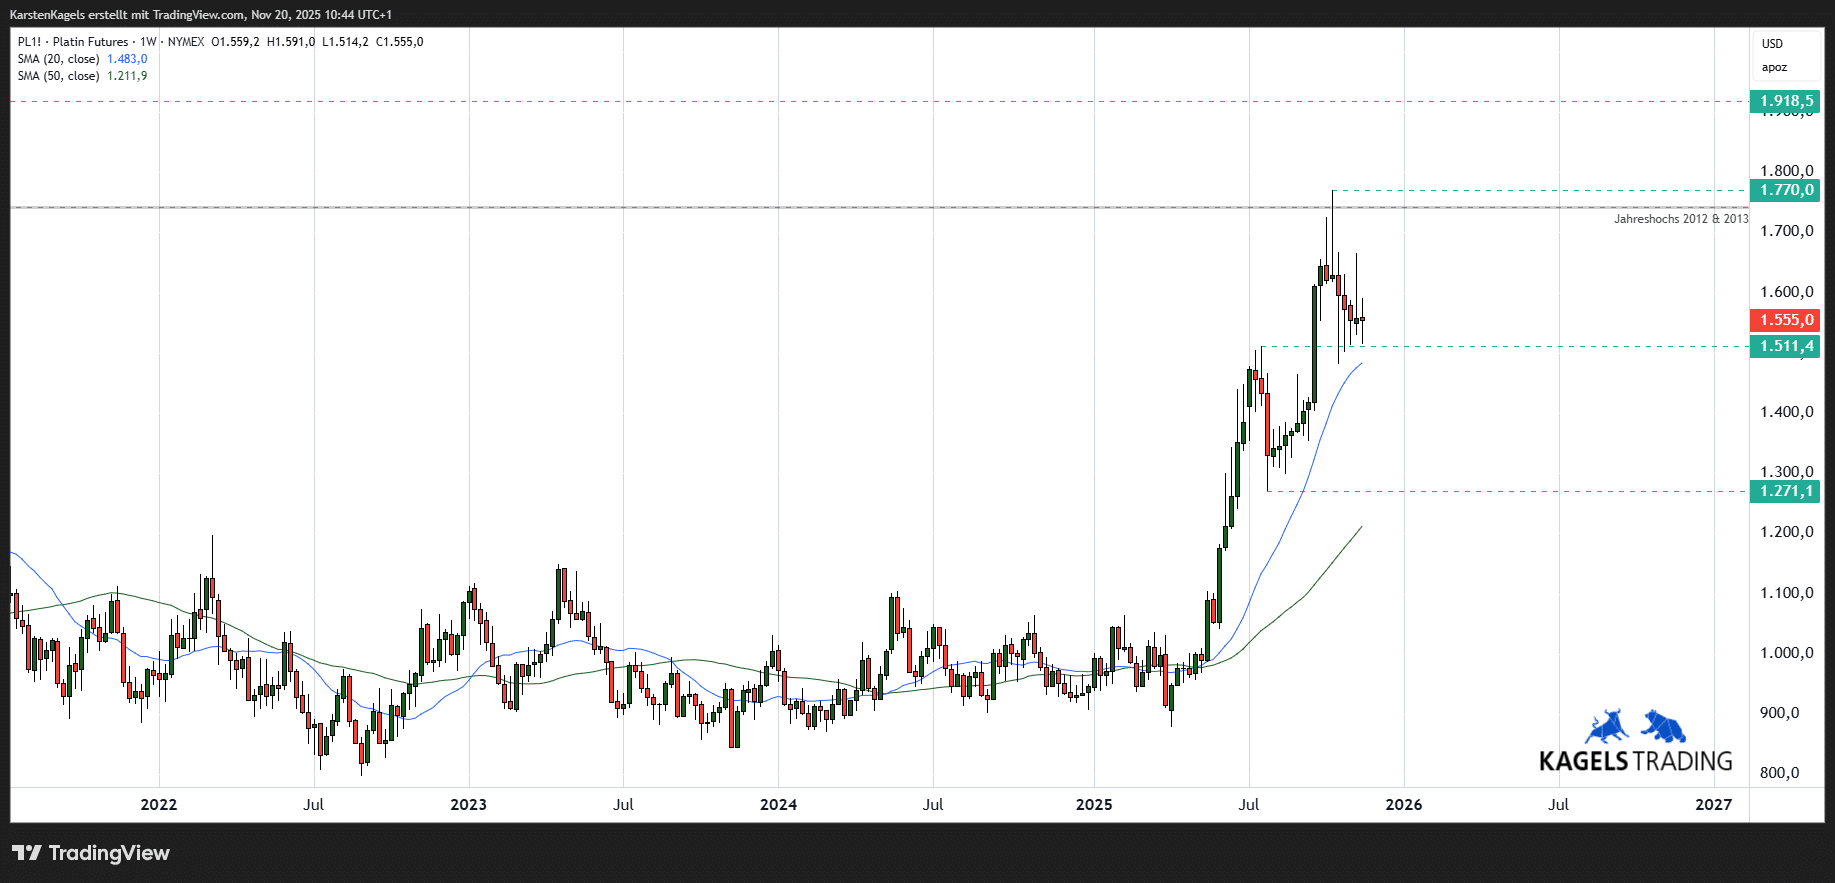Screen dimensions: 1835x883
Task: Open the USD currency selector
Action: (1772, 44)
